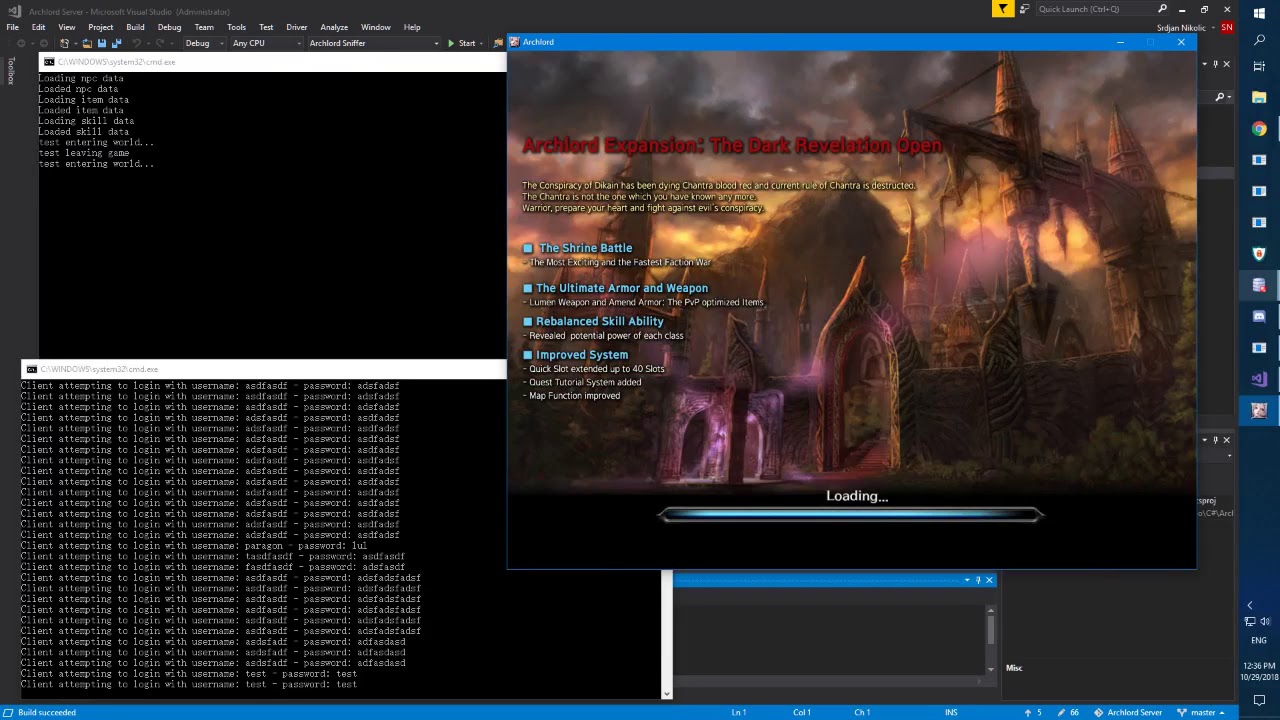Viewport: 1280px width, 720px height.
Task: Click the Improved System heading in game window
Action: [x=581, y=355]
